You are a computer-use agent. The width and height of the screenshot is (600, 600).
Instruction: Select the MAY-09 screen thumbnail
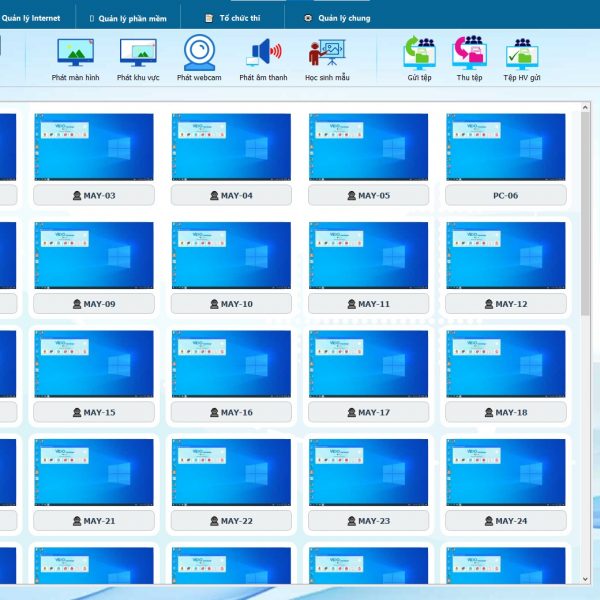pyautogui.click(x=94, y=255)
